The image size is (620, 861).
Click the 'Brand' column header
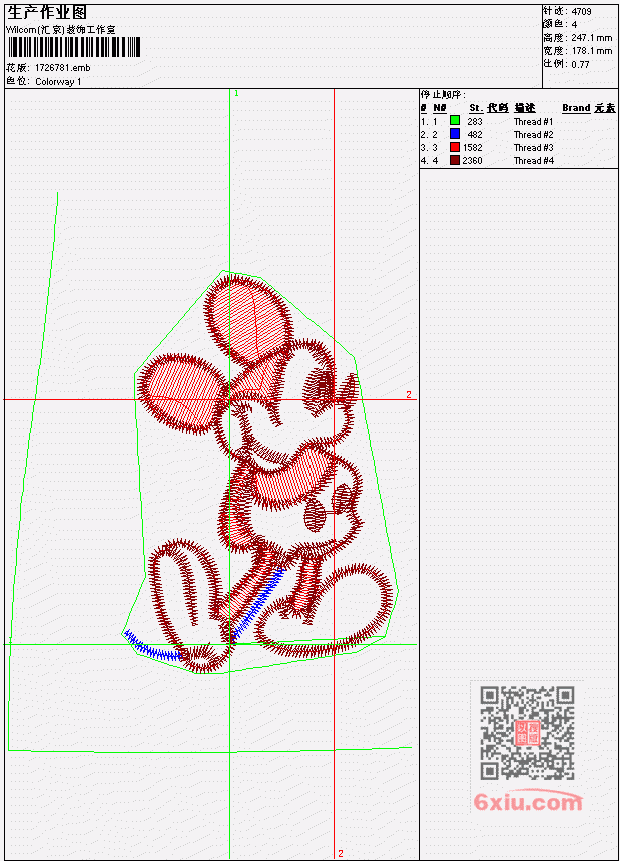(x=576, y=108)
